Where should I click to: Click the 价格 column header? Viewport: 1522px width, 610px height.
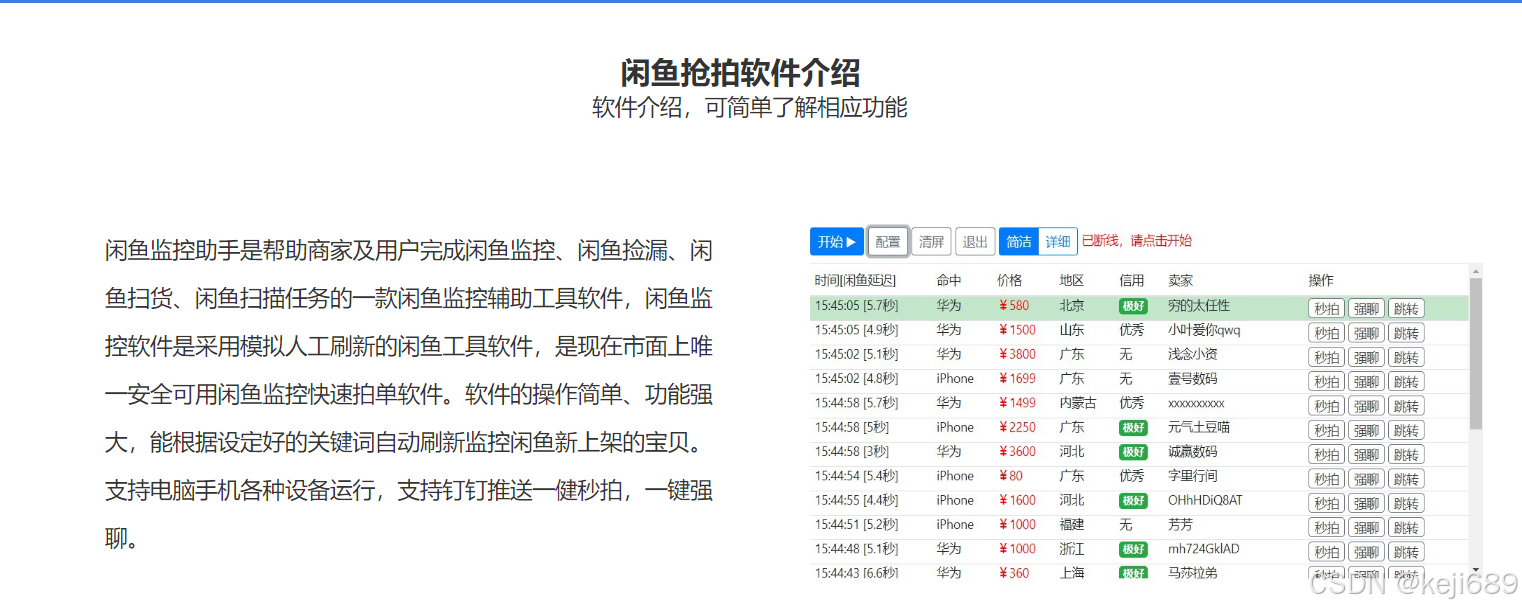click(1010, 280)
